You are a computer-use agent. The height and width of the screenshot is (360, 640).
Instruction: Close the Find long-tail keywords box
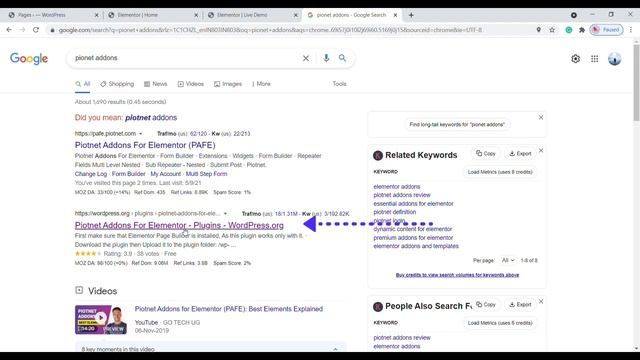point(541,118)
